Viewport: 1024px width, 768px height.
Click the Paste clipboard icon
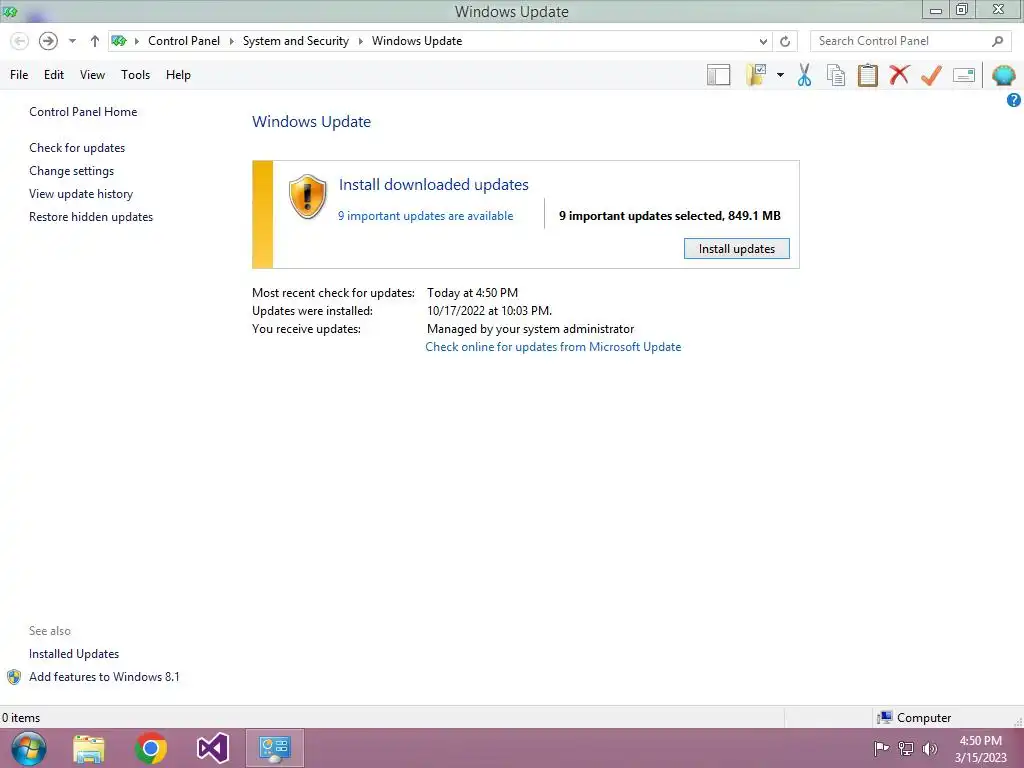tap(867, 75)
